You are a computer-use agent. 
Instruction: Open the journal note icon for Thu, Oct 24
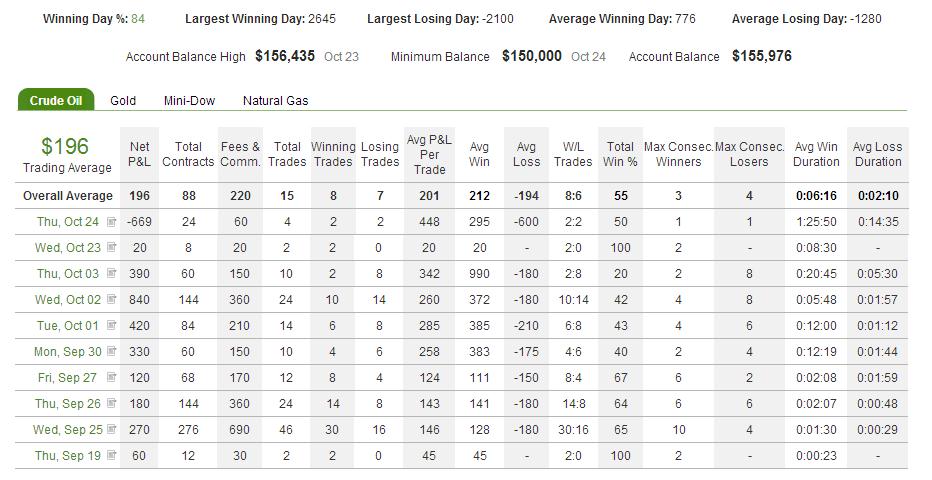pyautogui.click(x=111, y=222)
